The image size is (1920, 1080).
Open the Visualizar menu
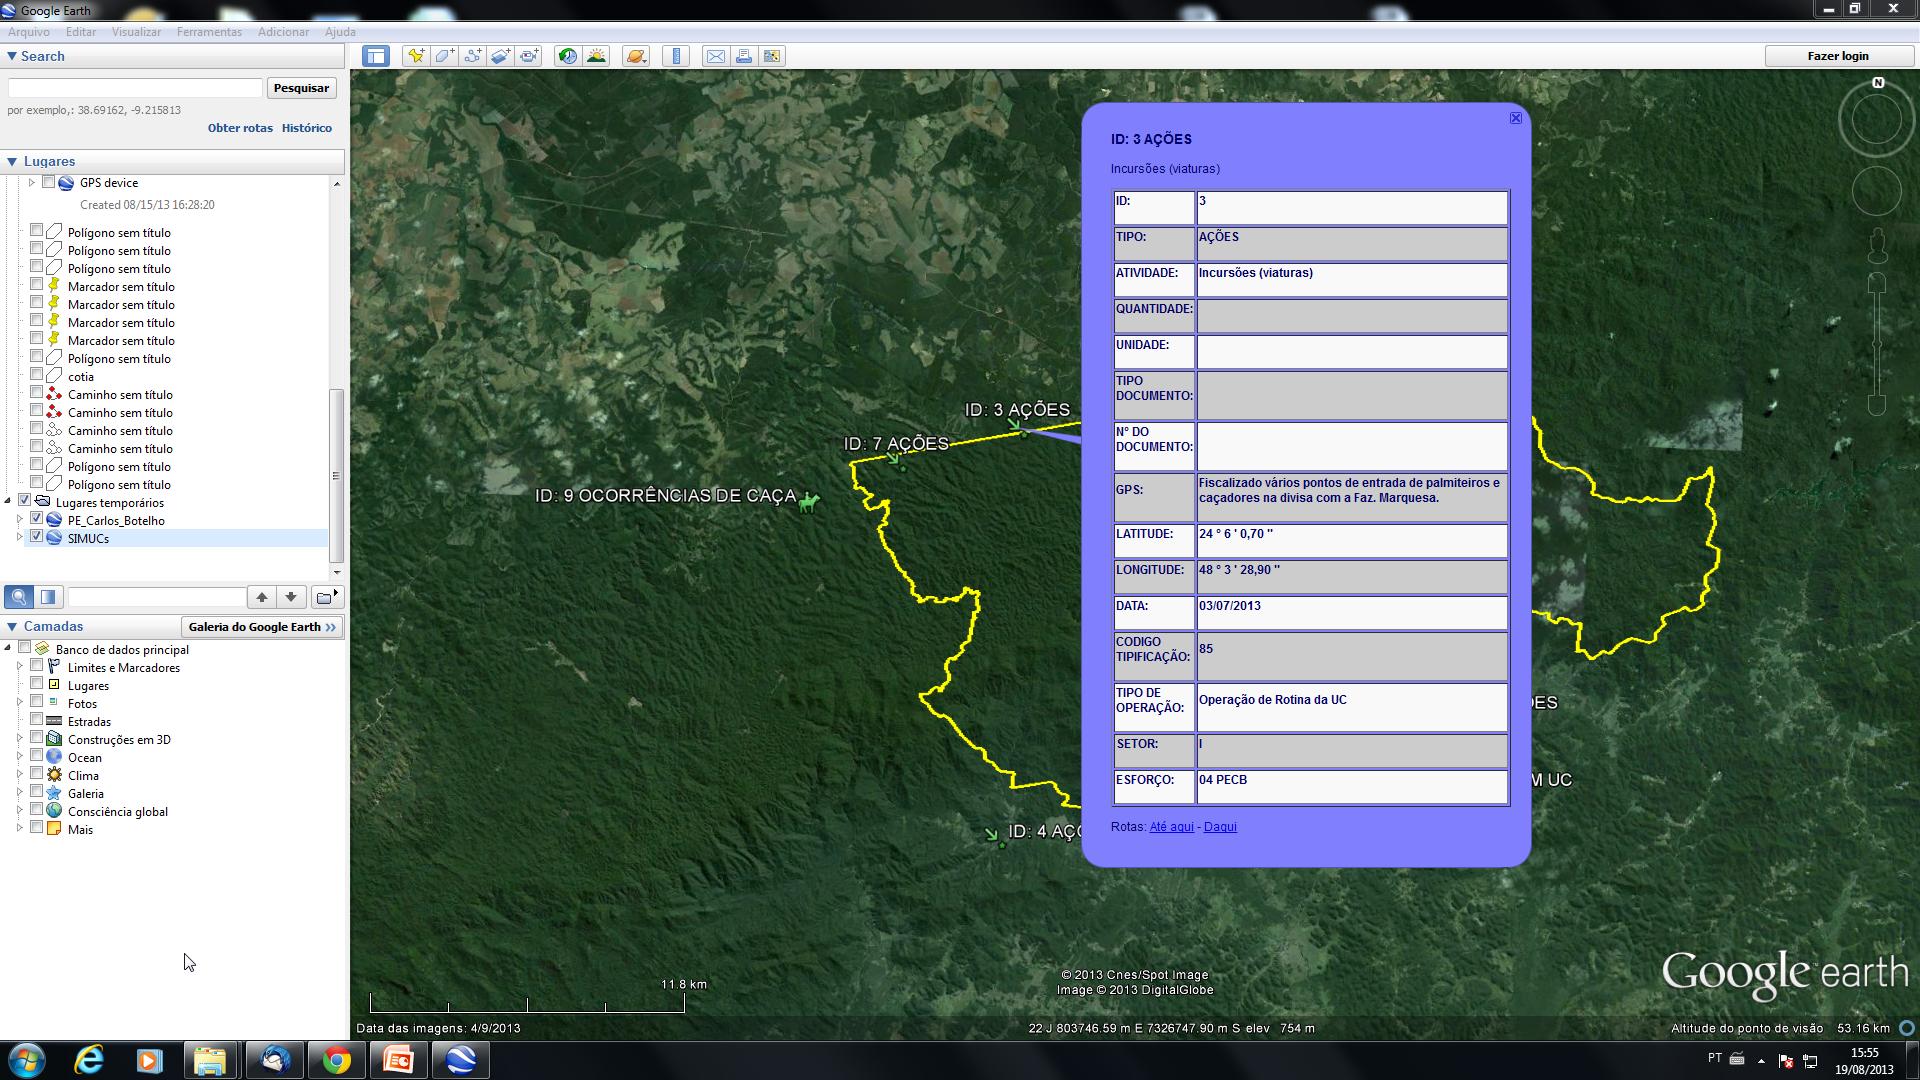point(136,32)
